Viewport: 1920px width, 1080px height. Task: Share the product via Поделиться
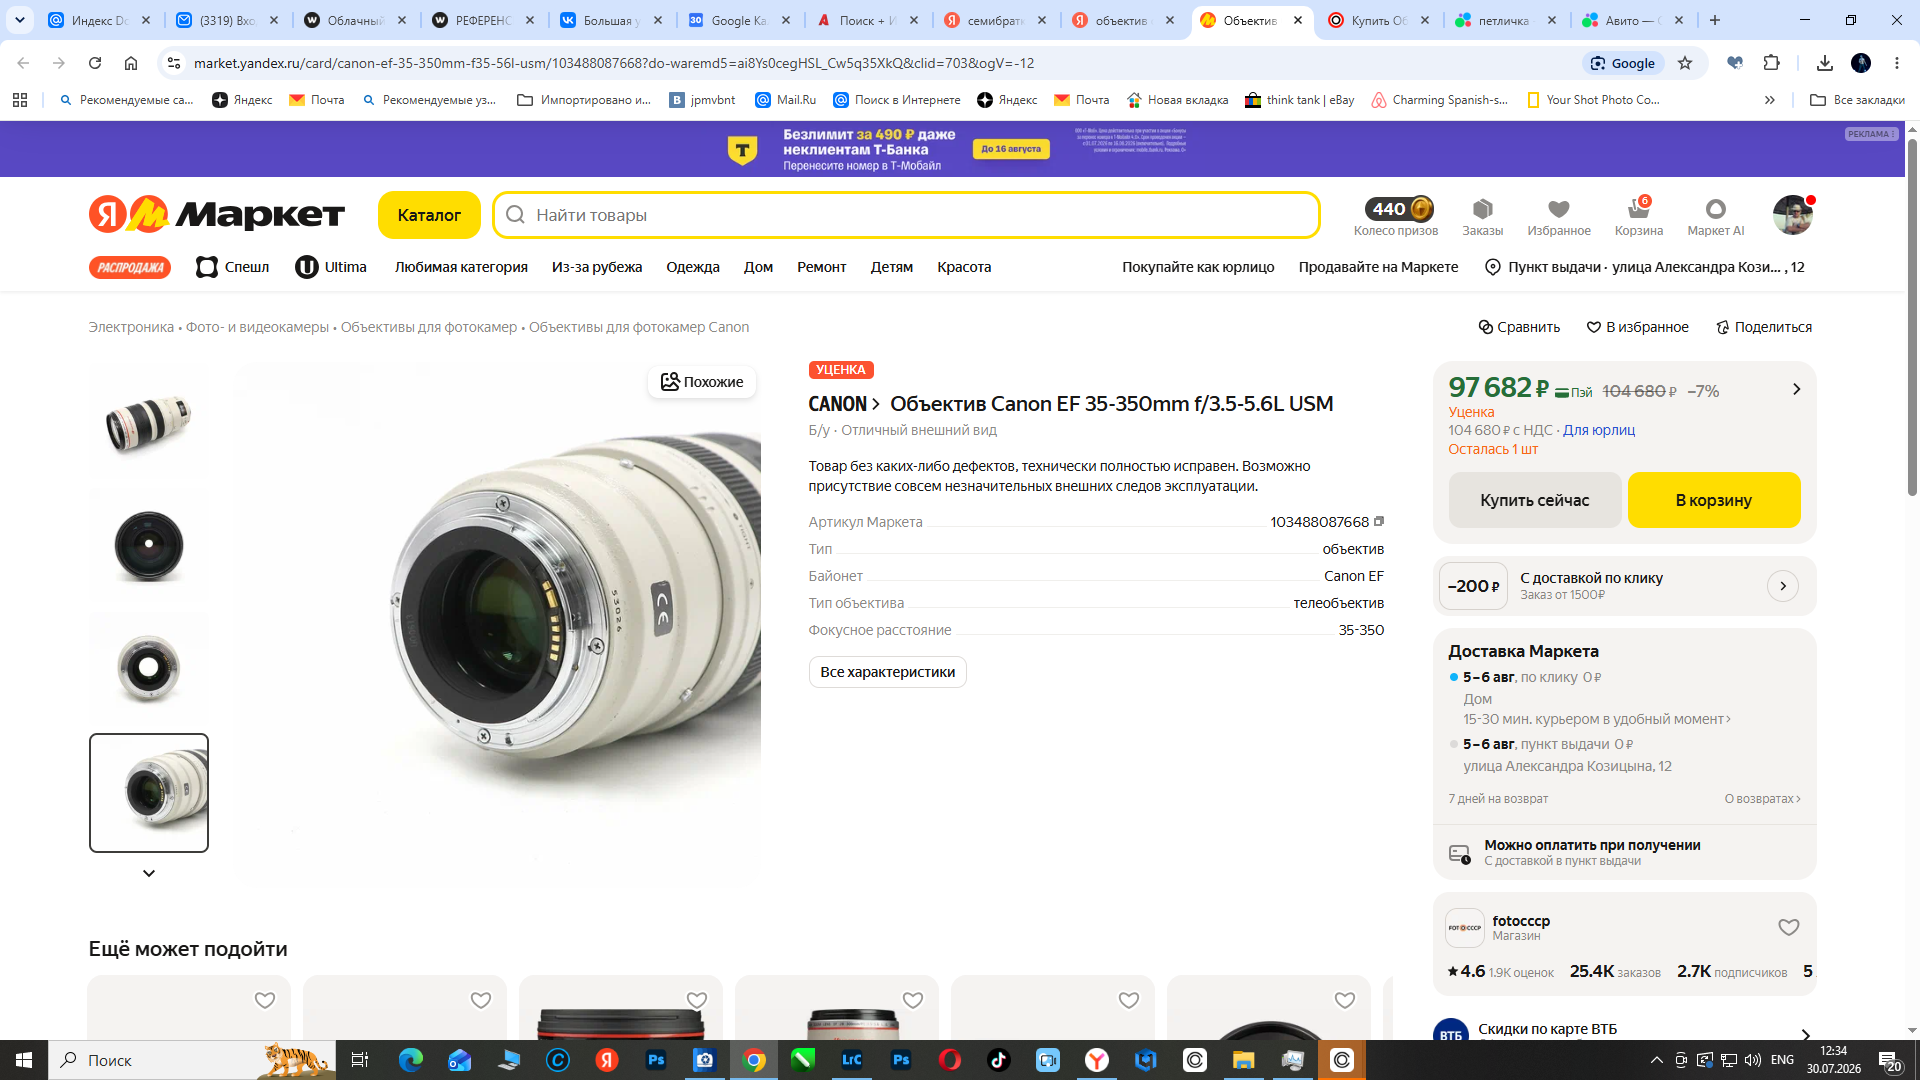(x=1763, y=327)
